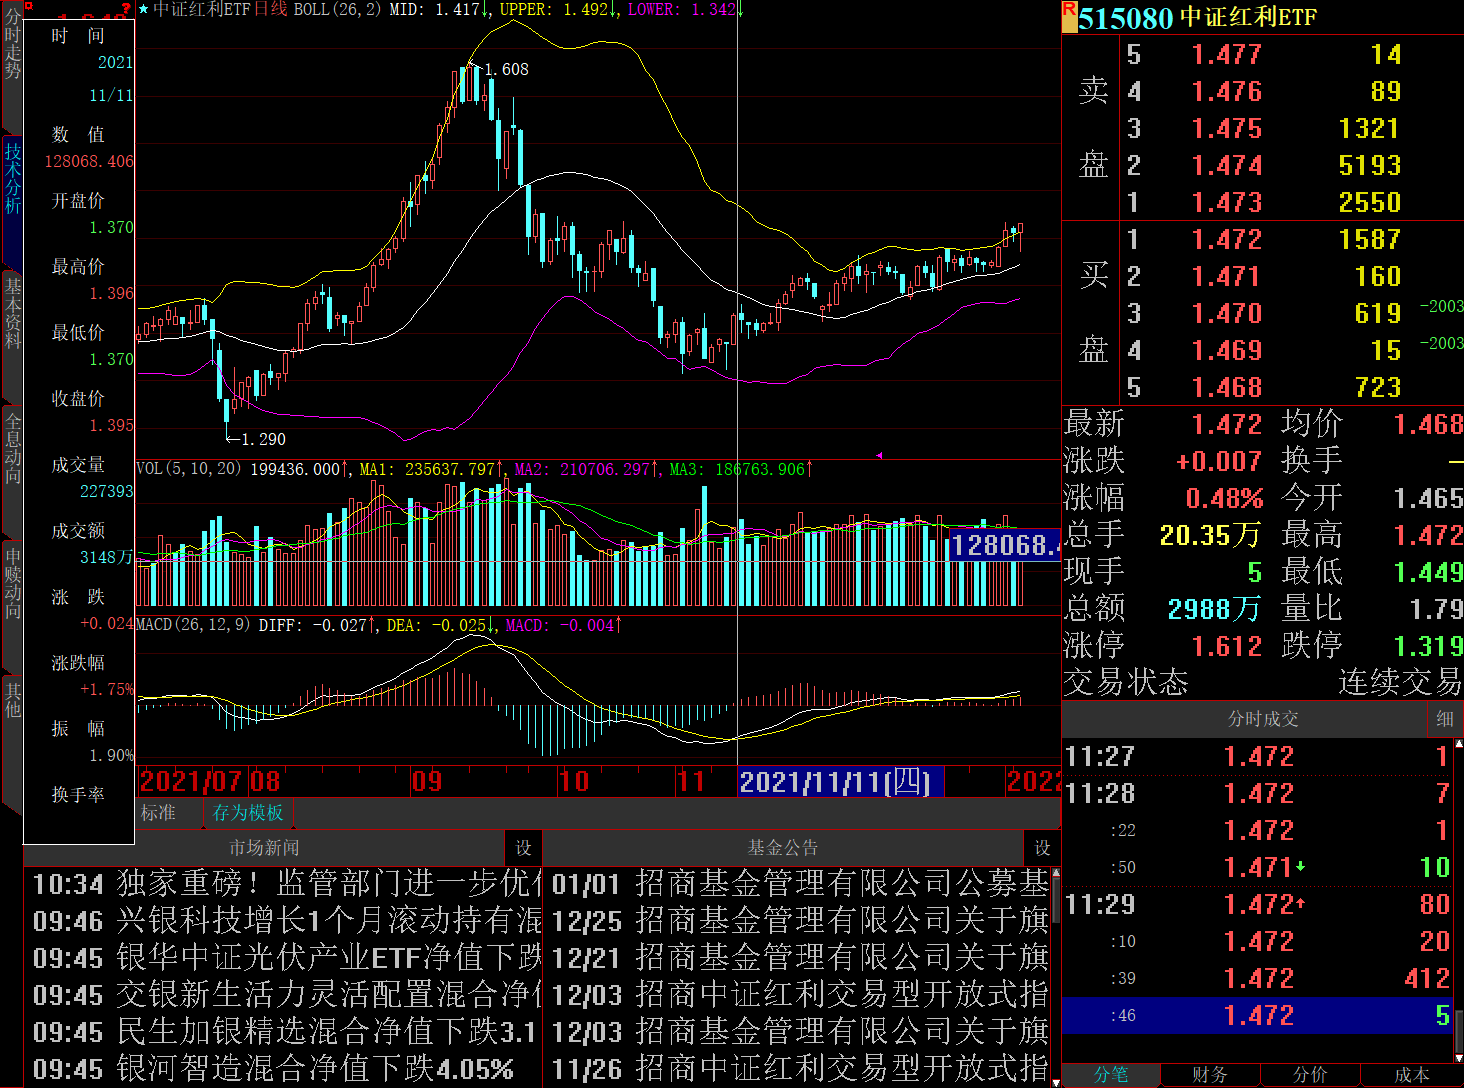1464x1088 pixels.
Task: Click the MACD(26,12,9) indicator label
Action: pyautogui.click(x=193, y=625)
